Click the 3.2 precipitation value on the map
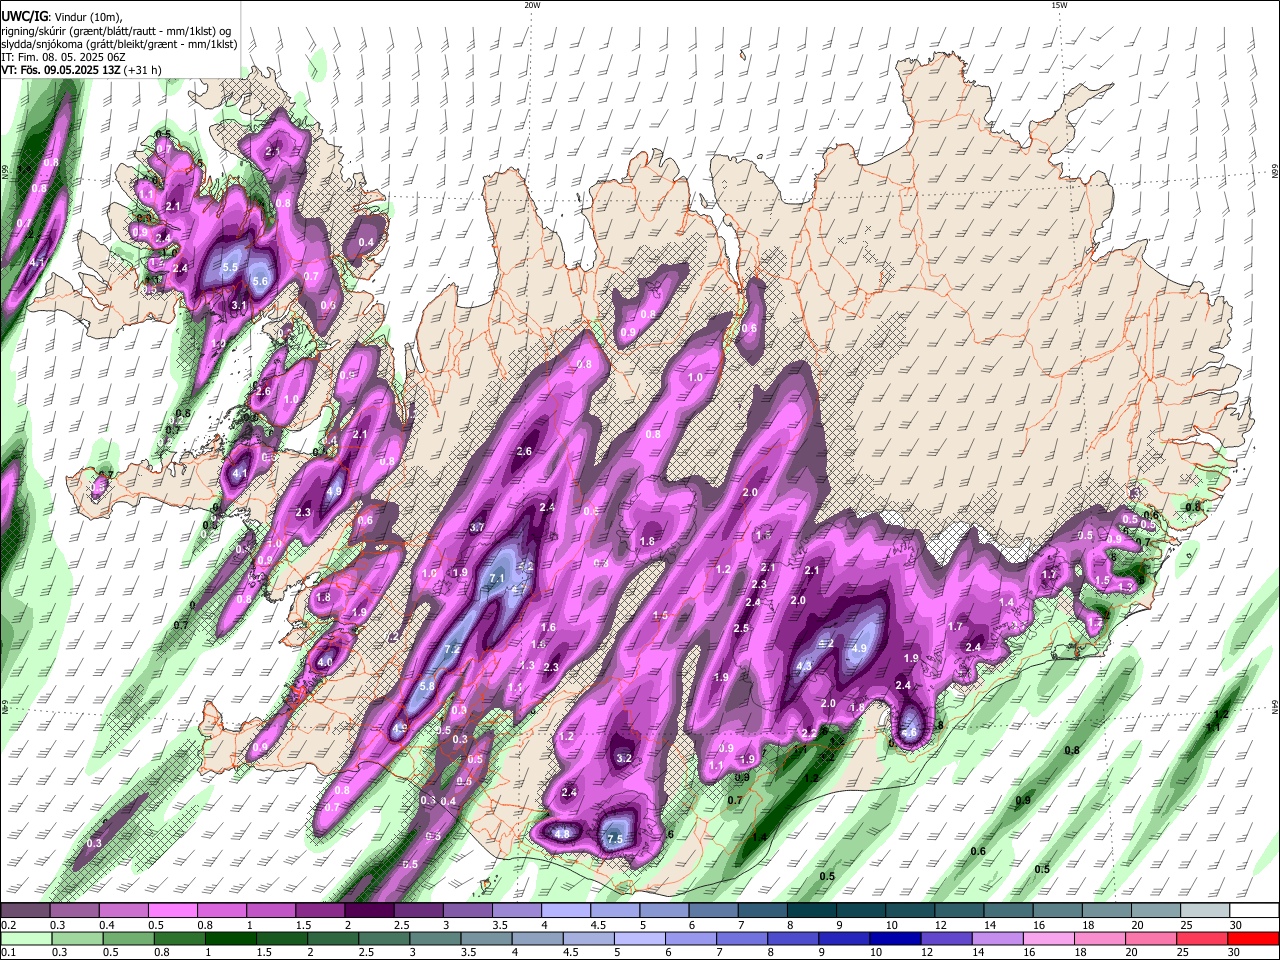 click(x=624, y=758)
